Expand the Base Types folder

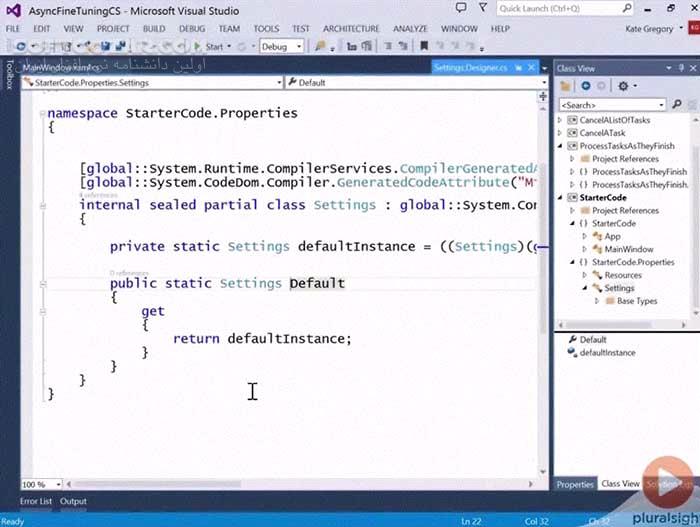[597, 301]
